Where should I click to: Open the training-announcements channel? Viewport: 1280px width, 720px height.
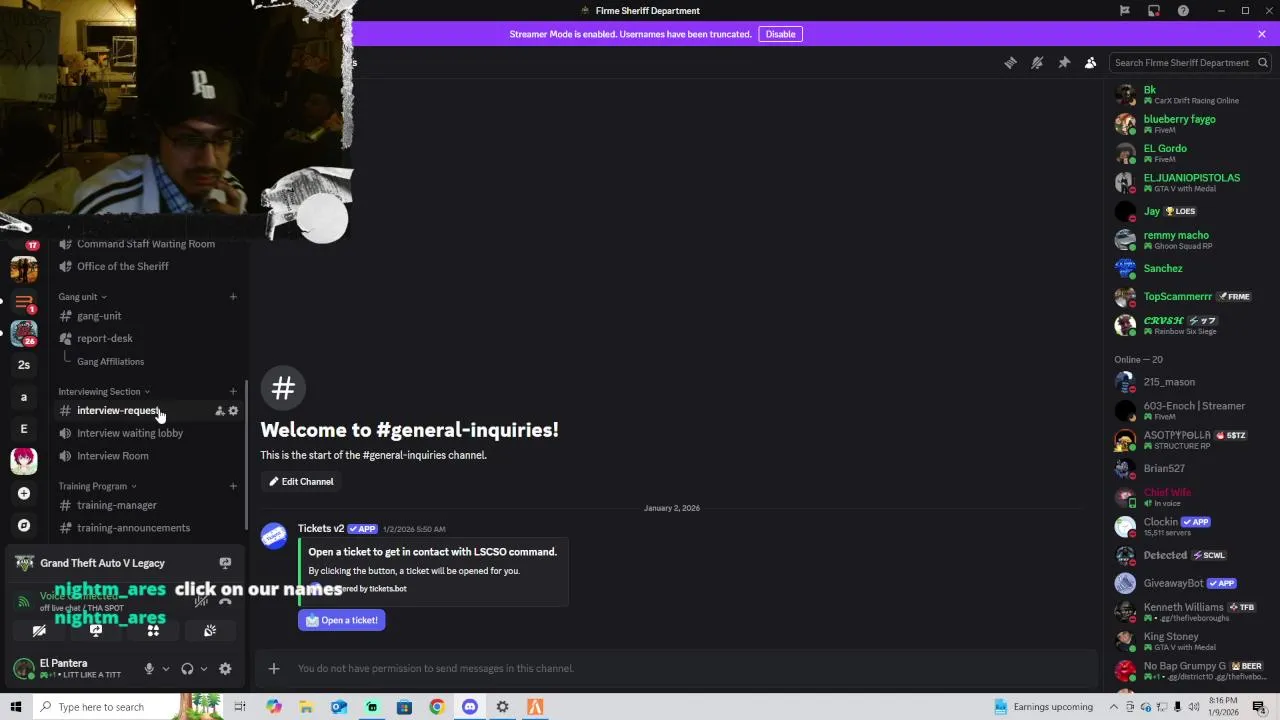[148, 528]
